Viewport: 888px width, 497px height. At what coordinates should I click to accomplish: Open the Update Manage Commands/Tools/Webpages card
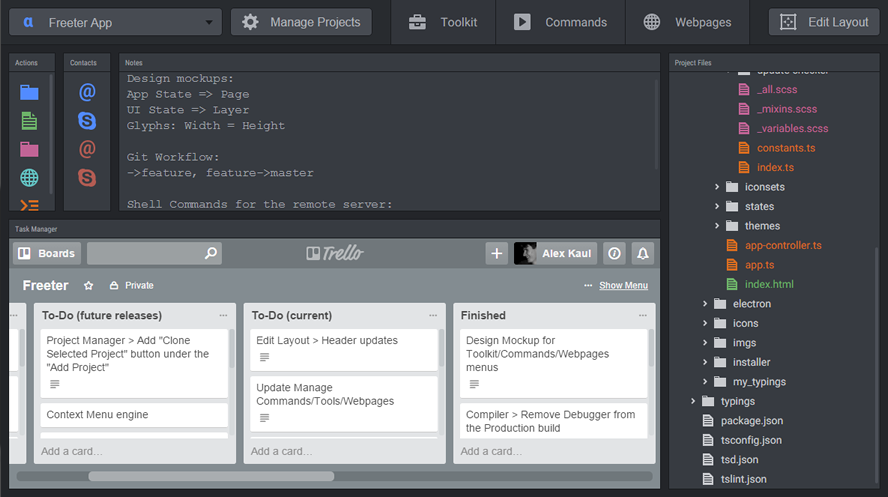click(x=344, y=404)
